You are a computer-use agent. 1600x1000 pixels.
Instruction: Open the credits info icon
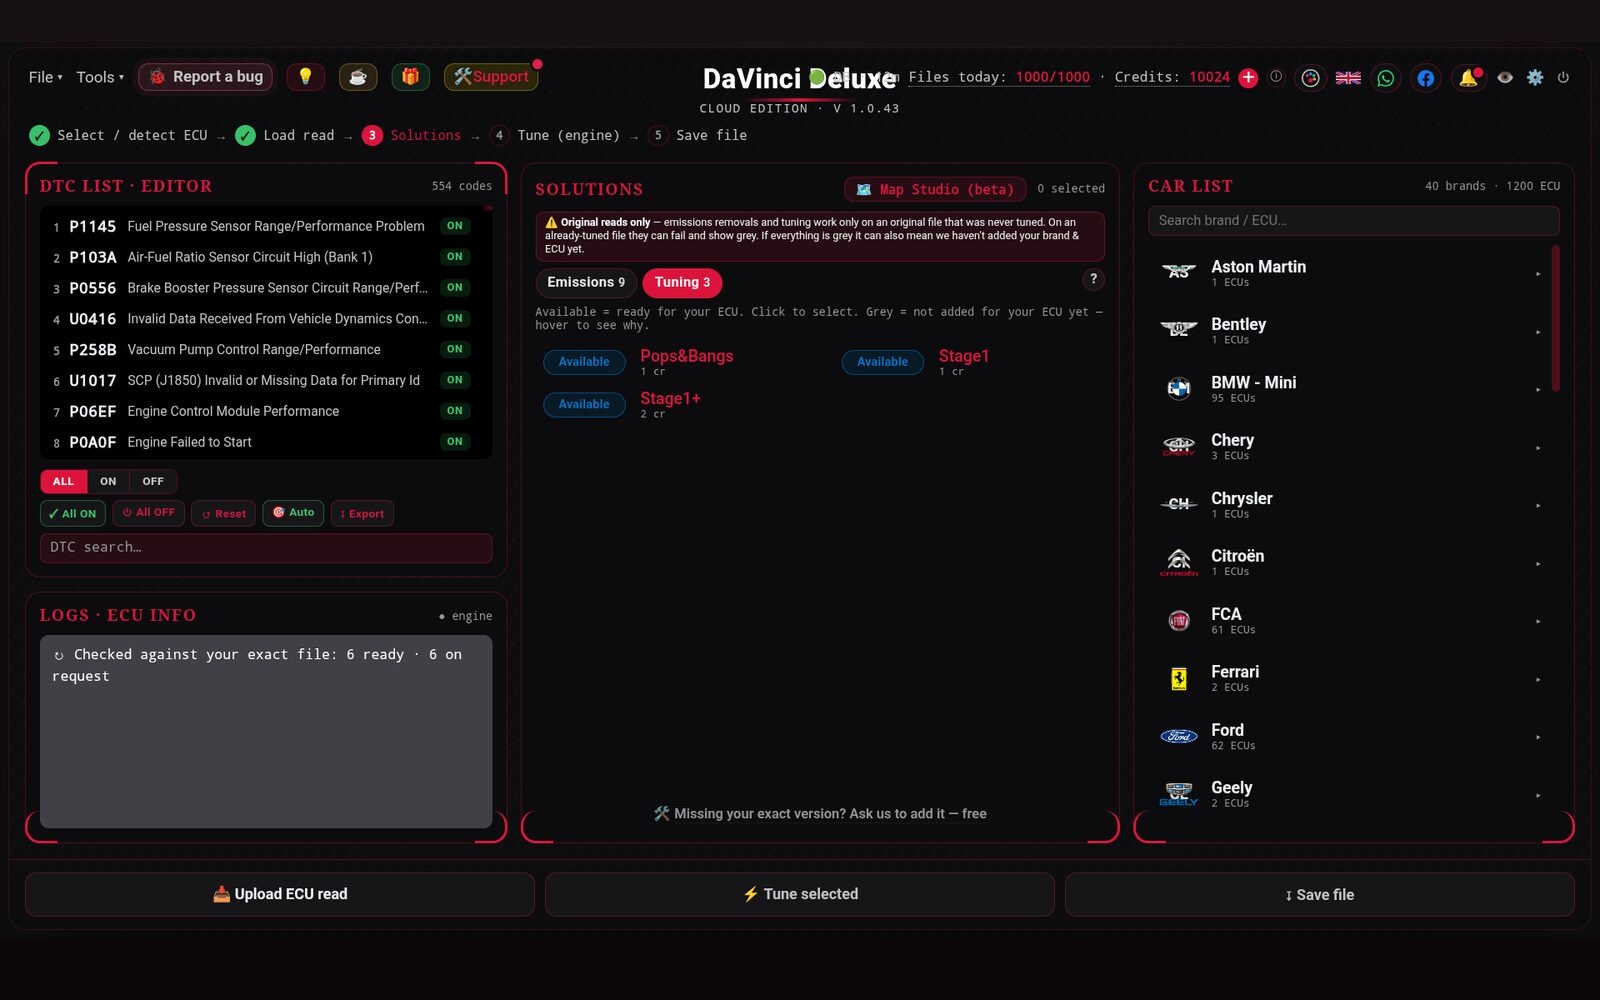click(1276, 77)
